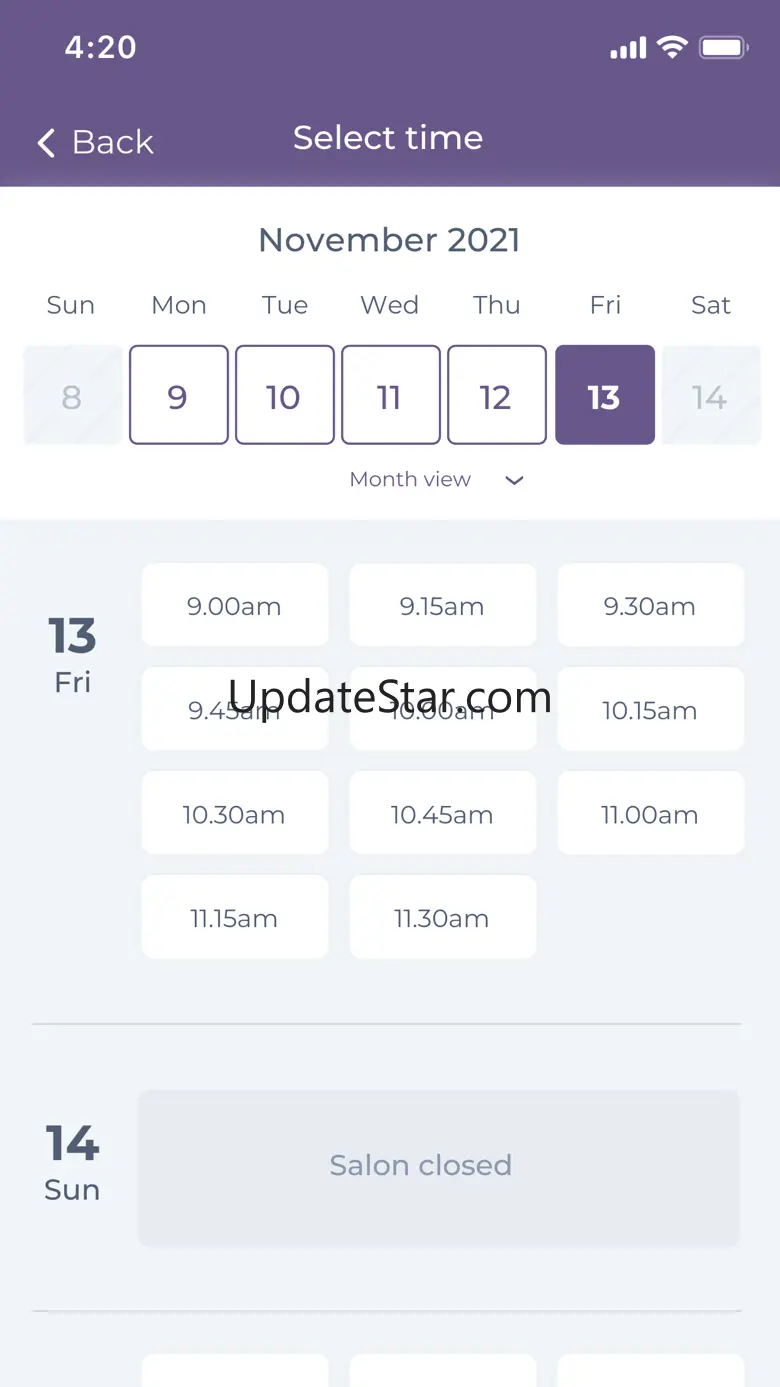The width and height of the screenshot is (780, 1387).
Task: Tap the 11.30am time slot
Action: (442, 917)
